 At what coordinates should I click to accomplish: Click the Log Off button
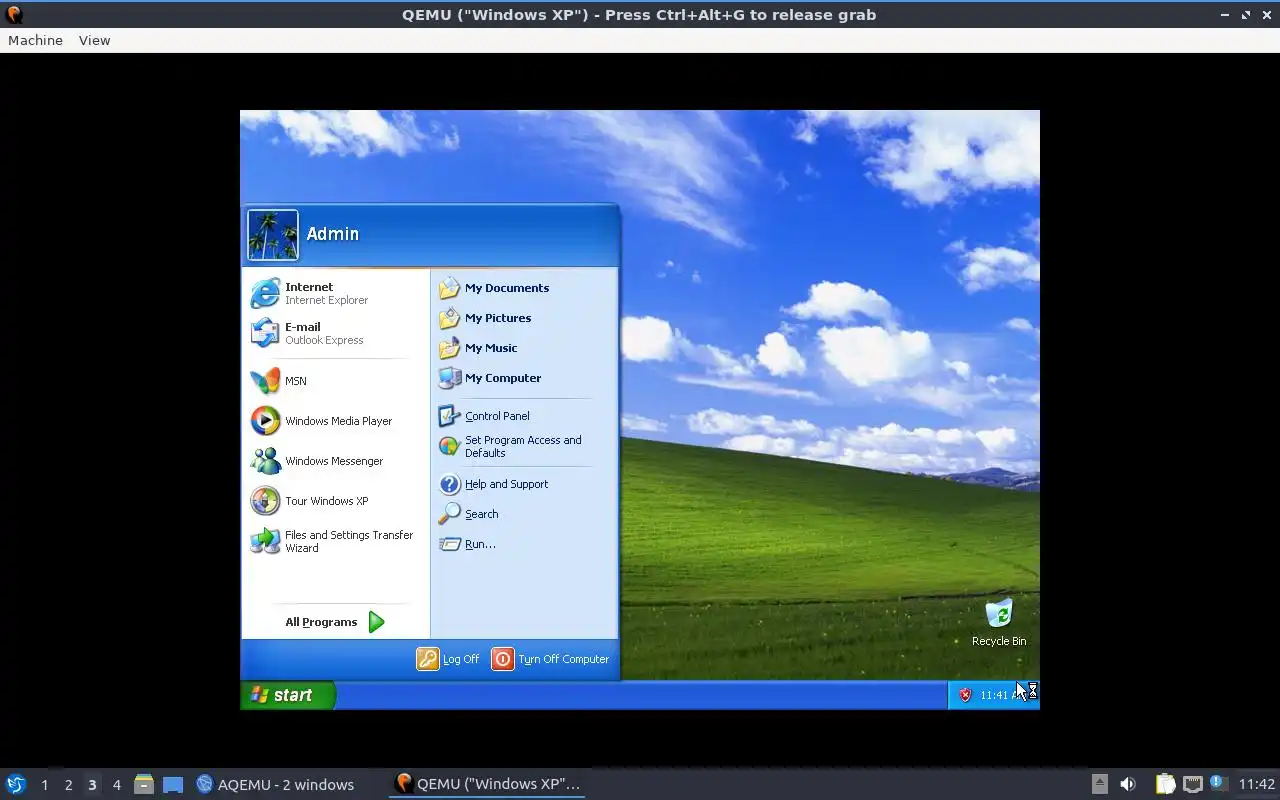click(x=448, y=659)
